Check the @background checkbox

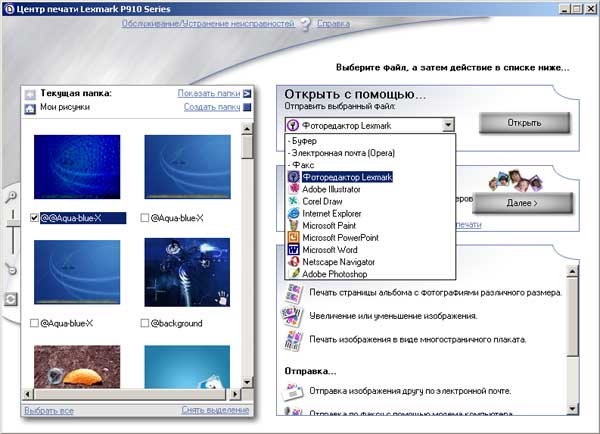145,323
